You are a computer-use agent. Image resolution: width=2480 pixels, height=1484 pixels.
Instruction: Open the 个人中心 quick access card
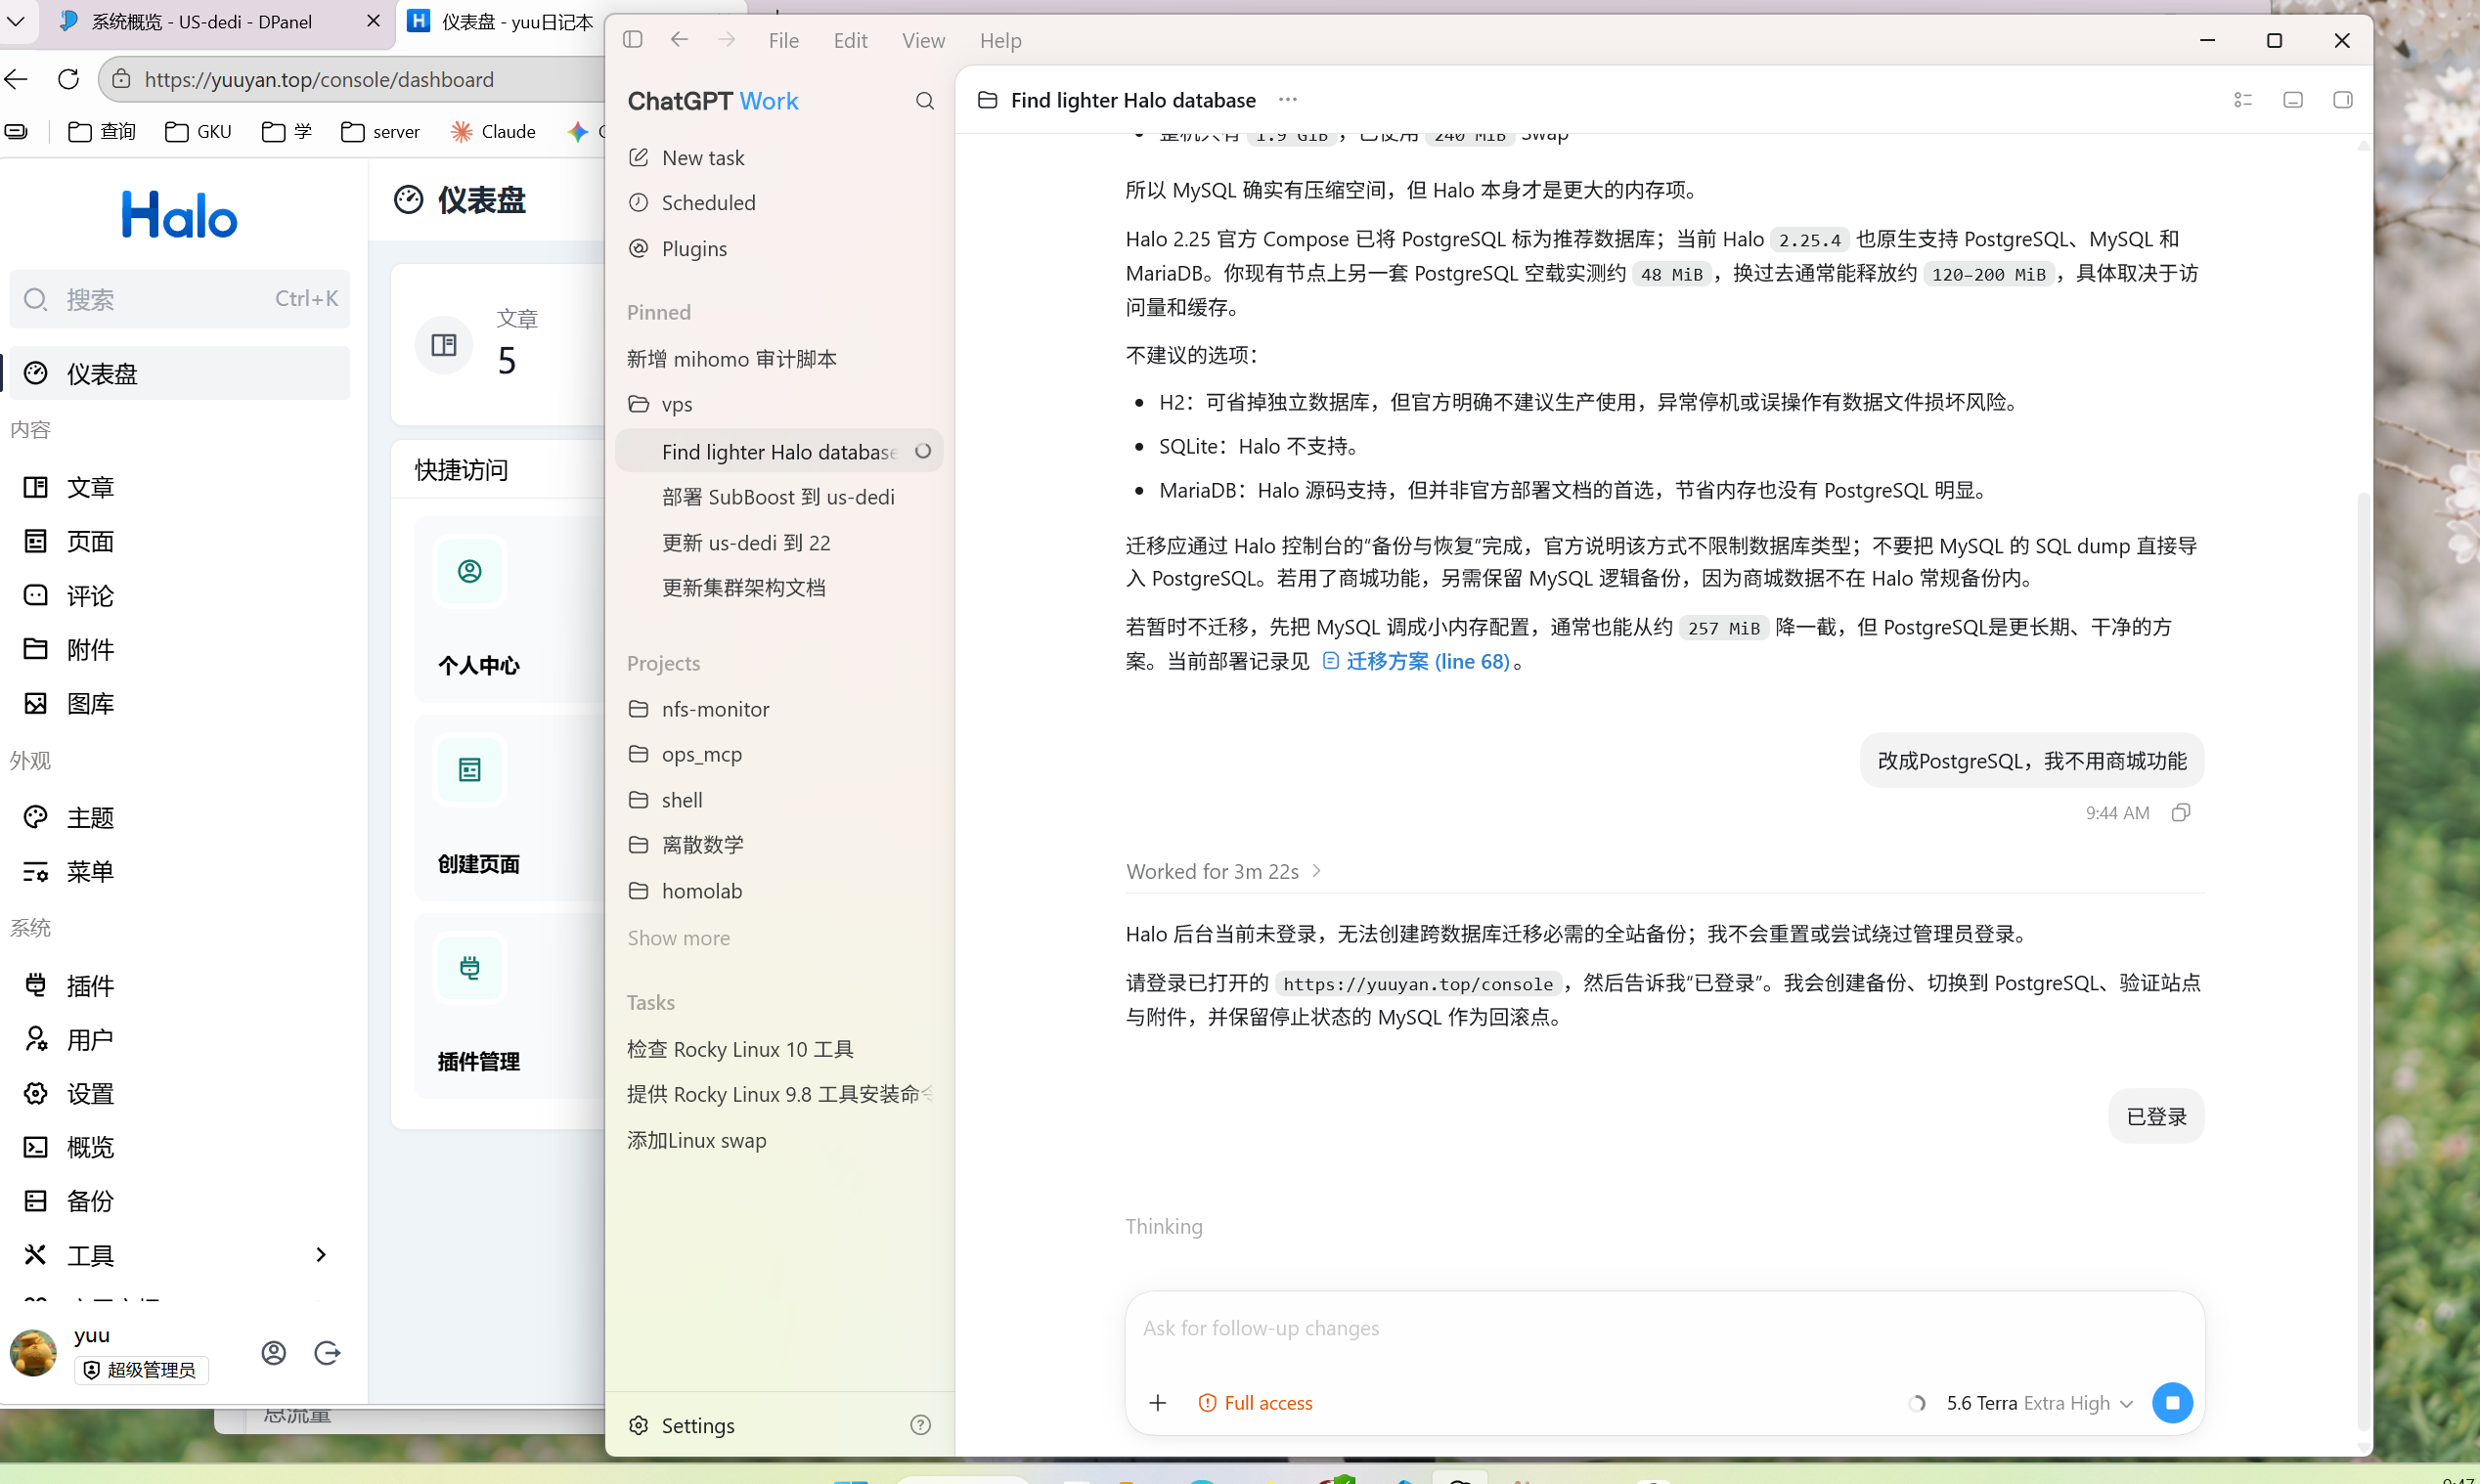pos(510,609)
